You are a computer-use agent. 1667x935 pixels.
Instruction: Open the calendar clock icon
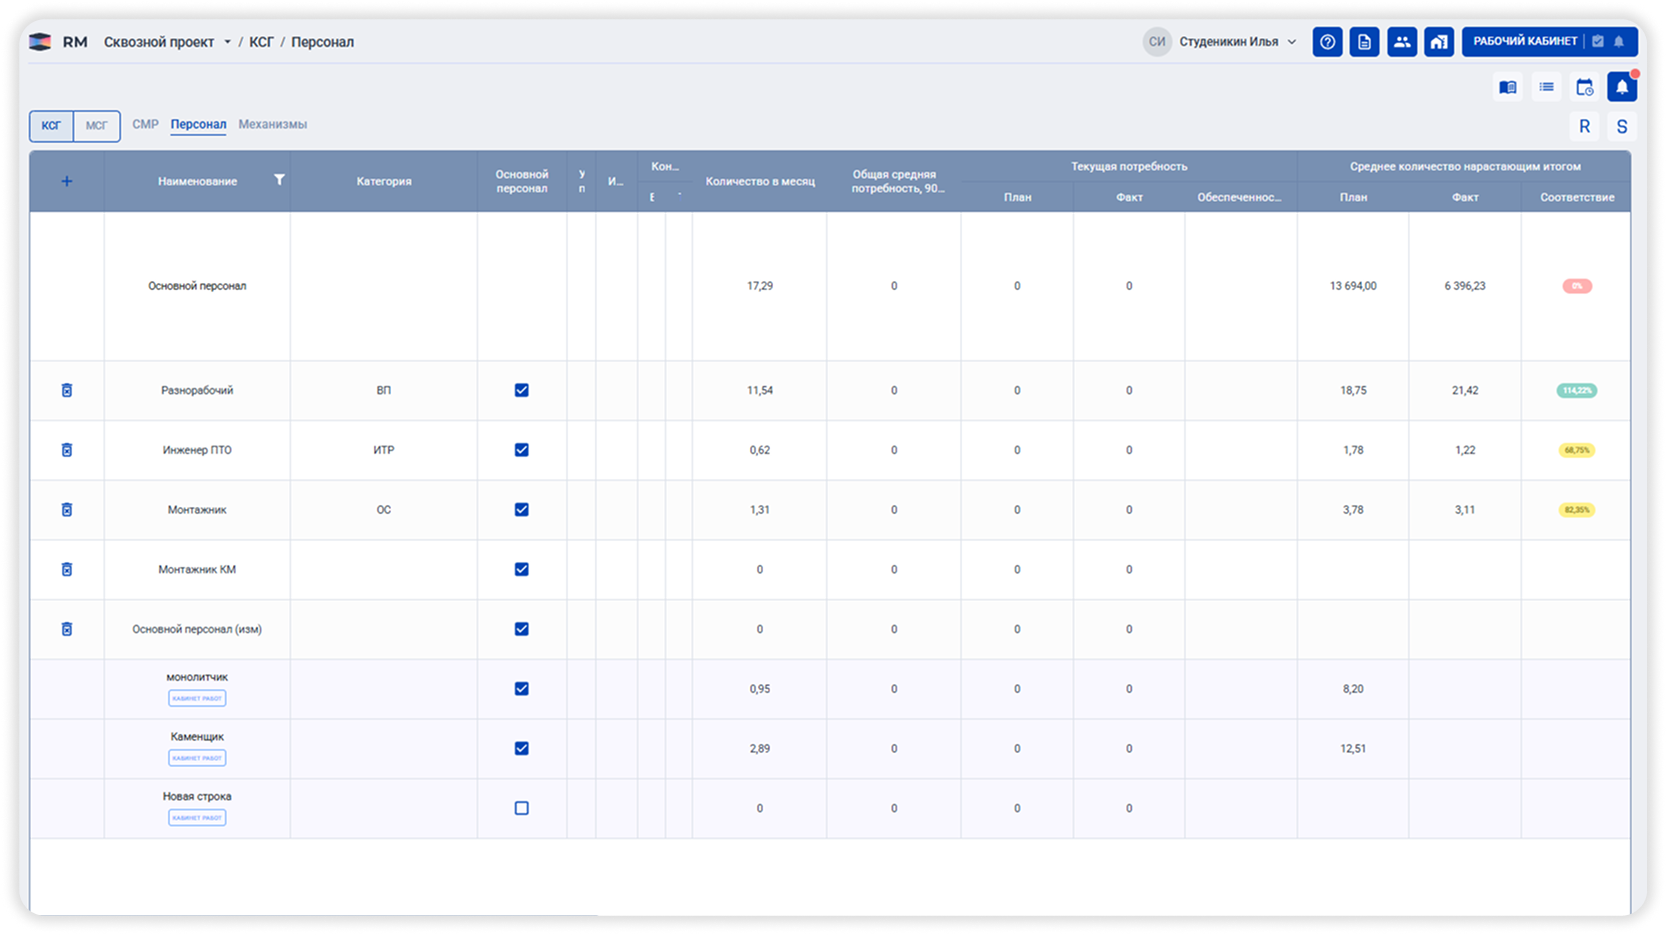[x=1584, y=87]
